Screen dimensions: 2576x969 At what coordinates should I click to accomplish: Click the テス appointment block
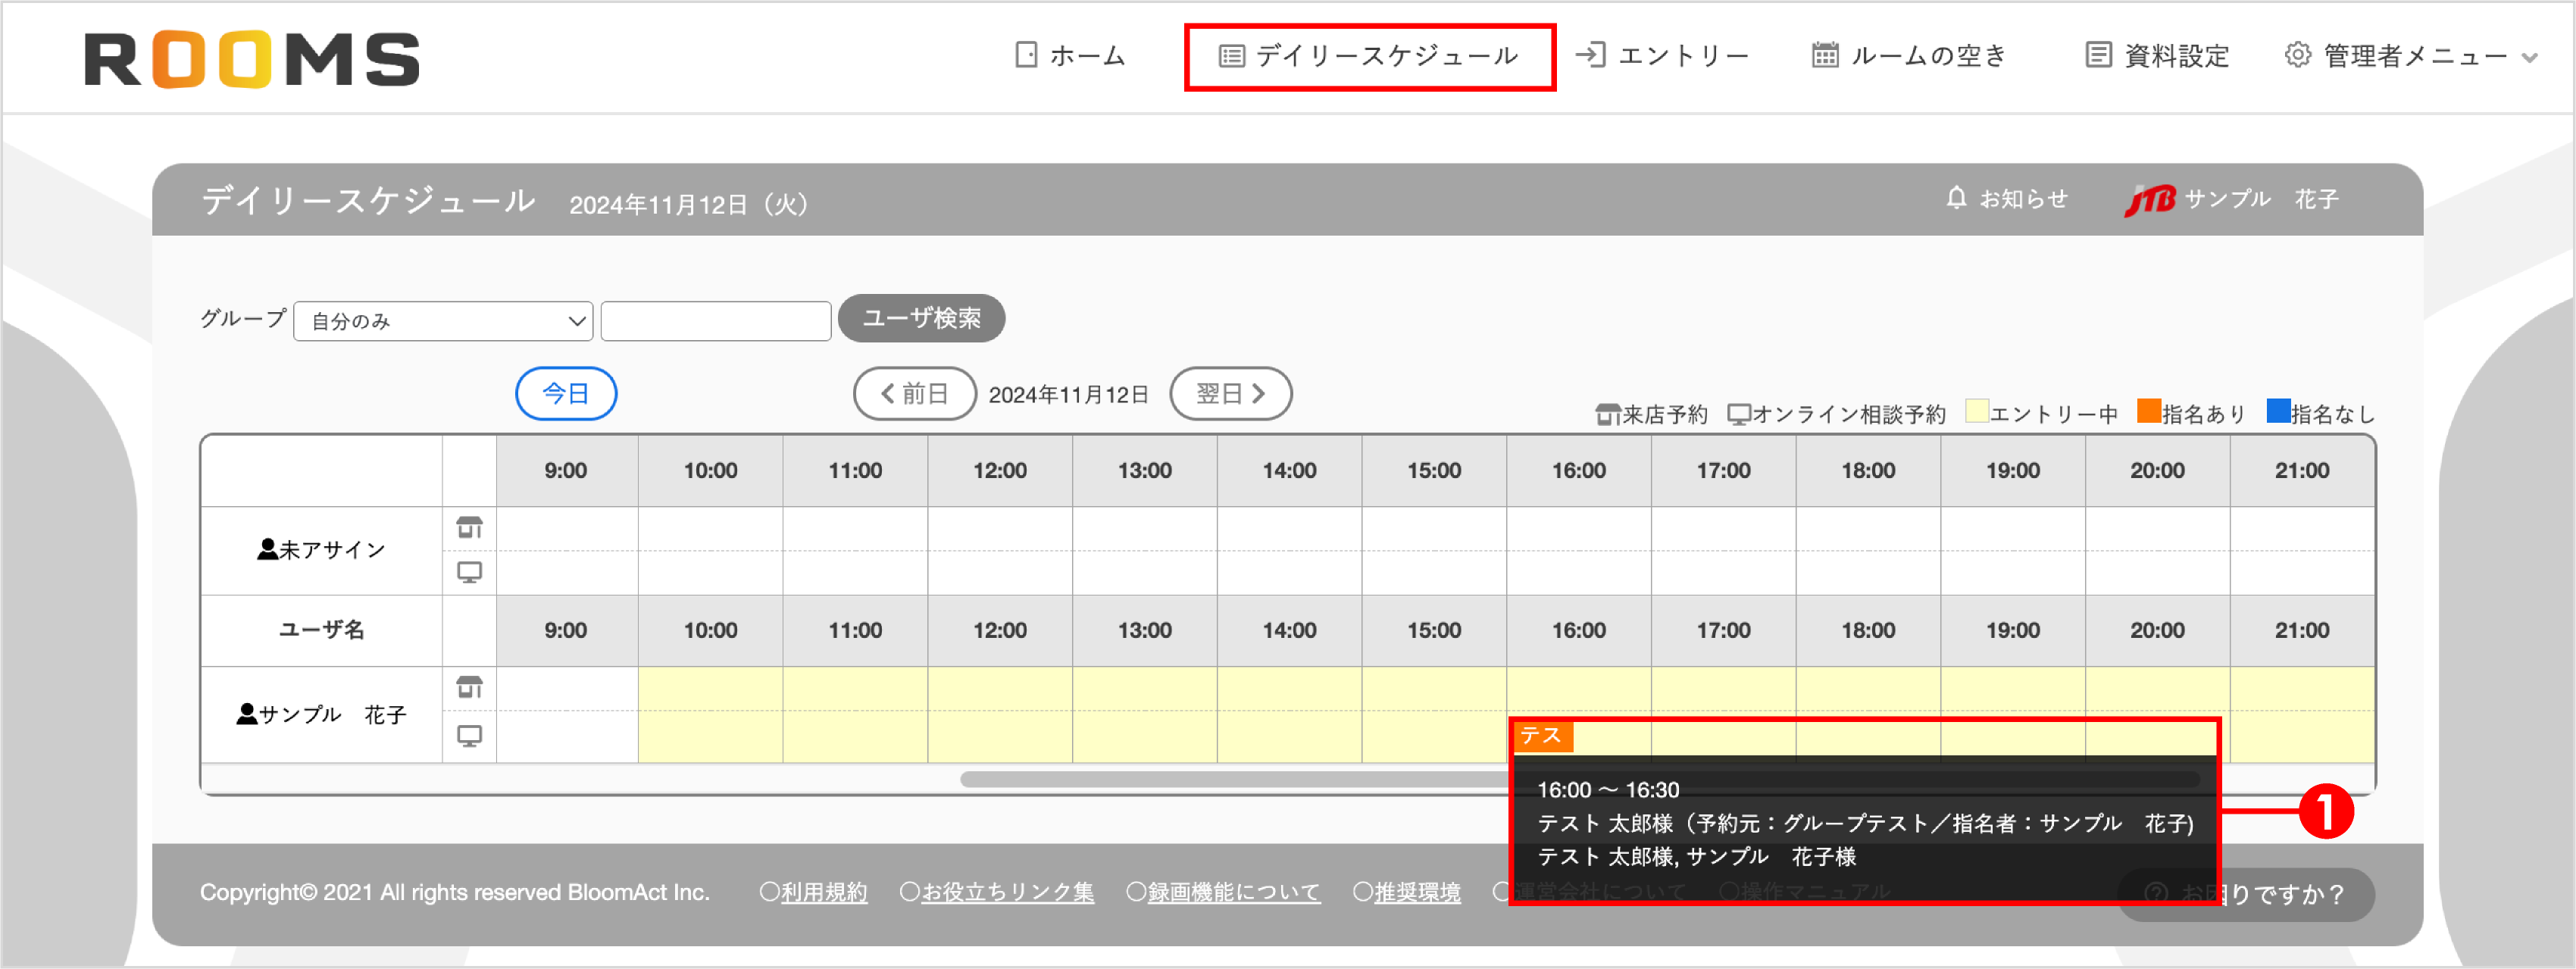(1544, 737)
